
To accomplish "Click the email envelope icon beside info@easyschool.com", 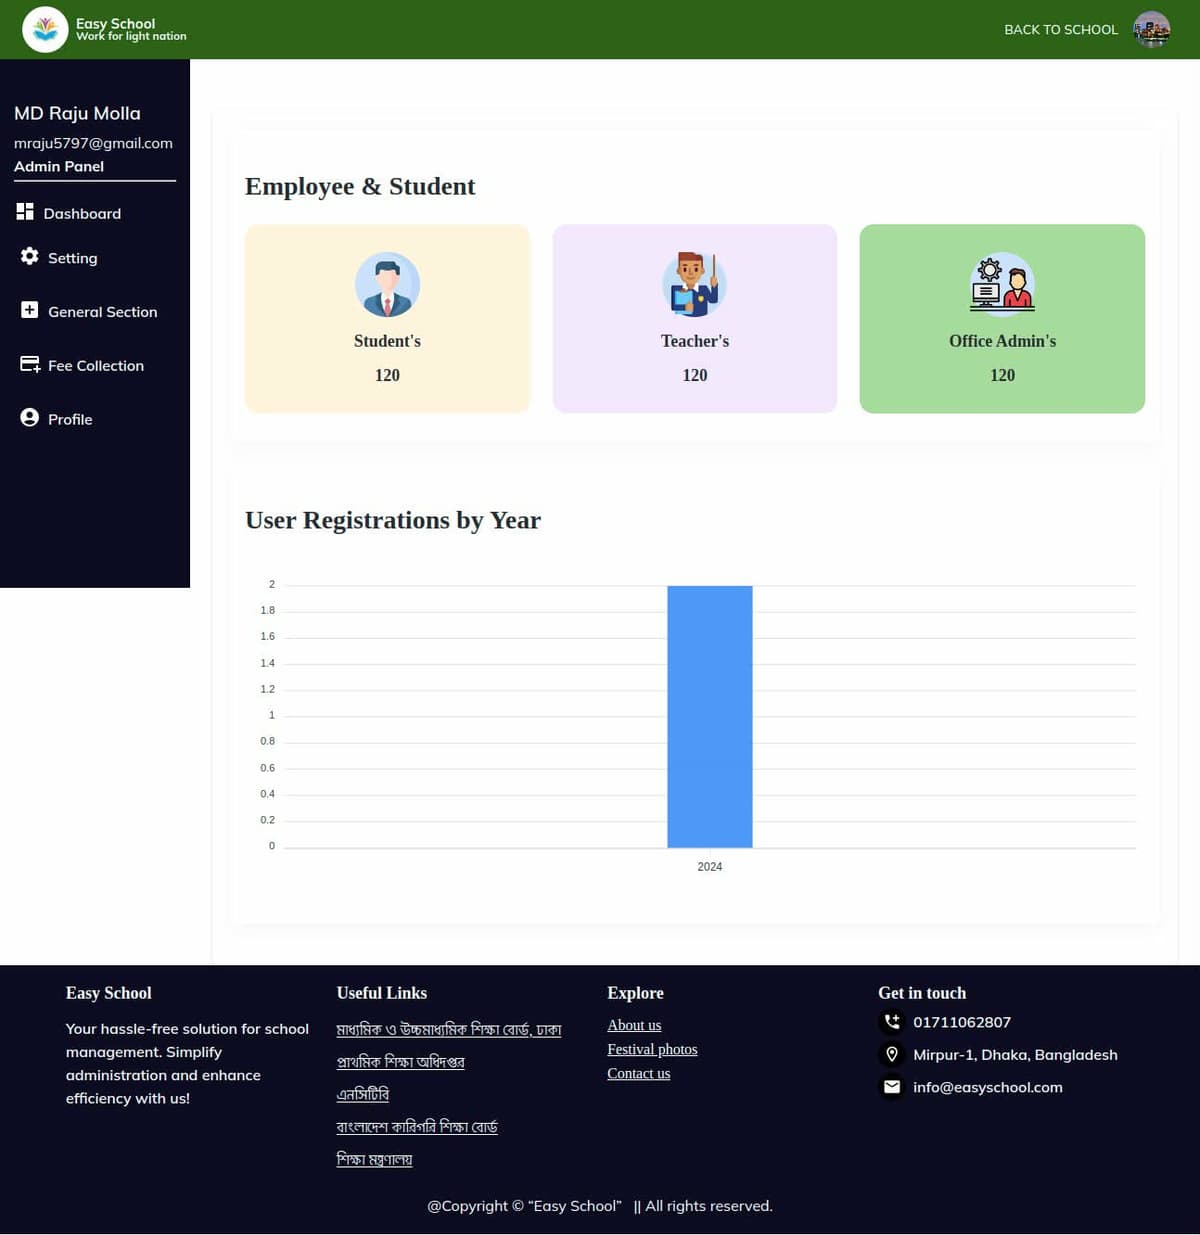I will [891, 1086].
